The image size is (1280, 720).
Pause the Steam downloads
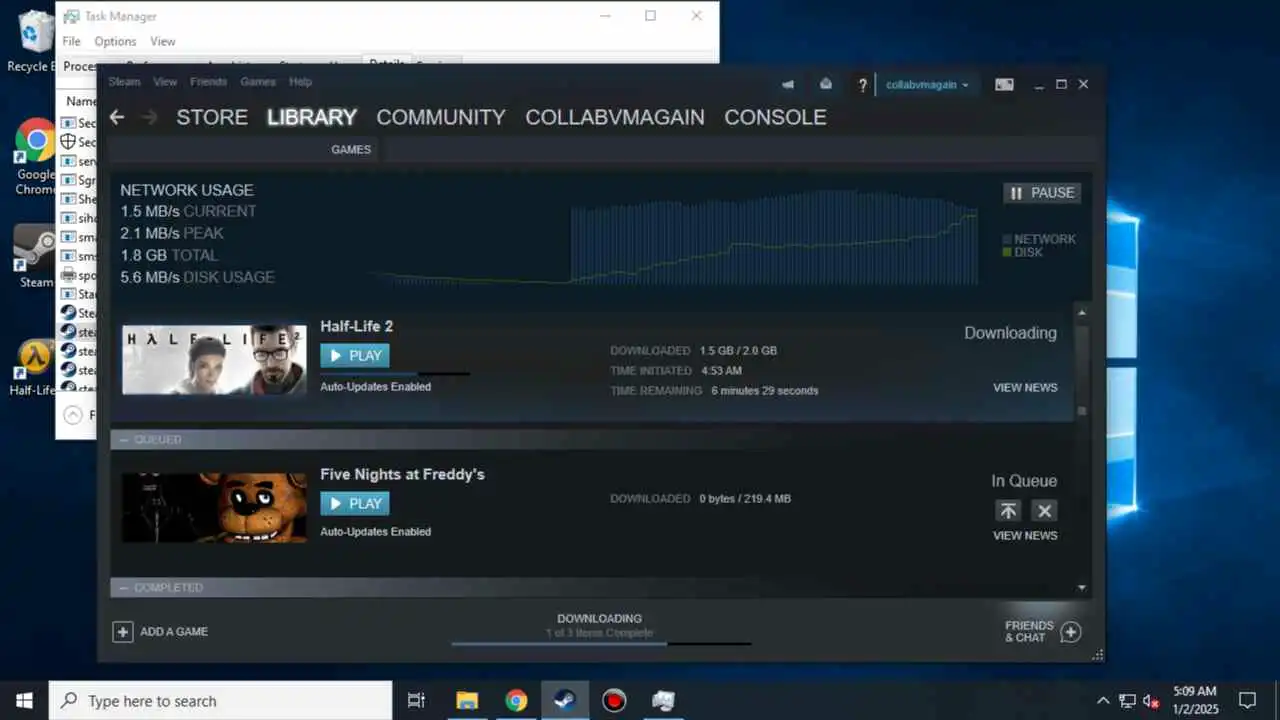click(1042, 193)
